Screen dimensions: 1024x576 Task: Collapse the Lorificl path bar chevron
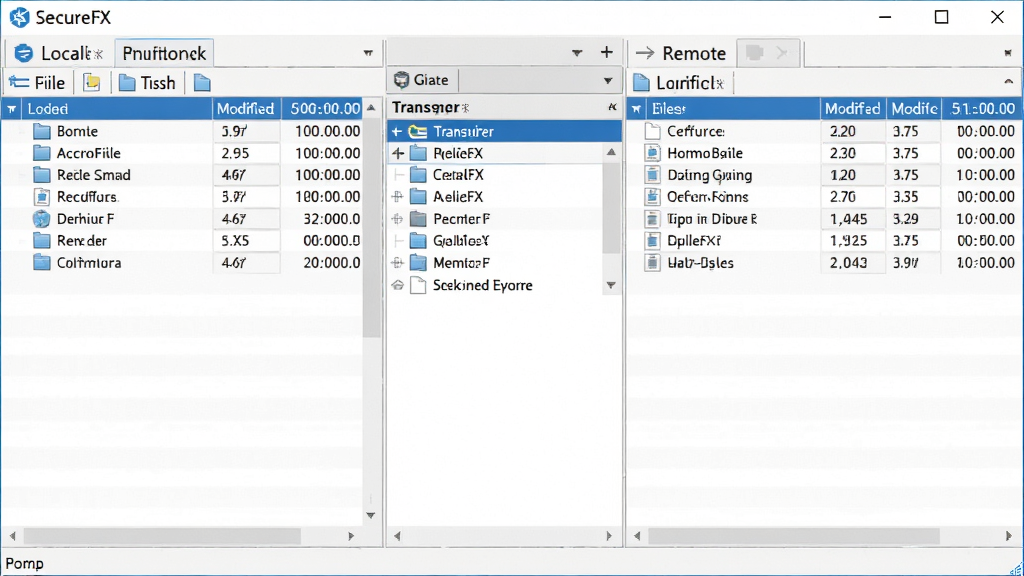[1008, 82]
